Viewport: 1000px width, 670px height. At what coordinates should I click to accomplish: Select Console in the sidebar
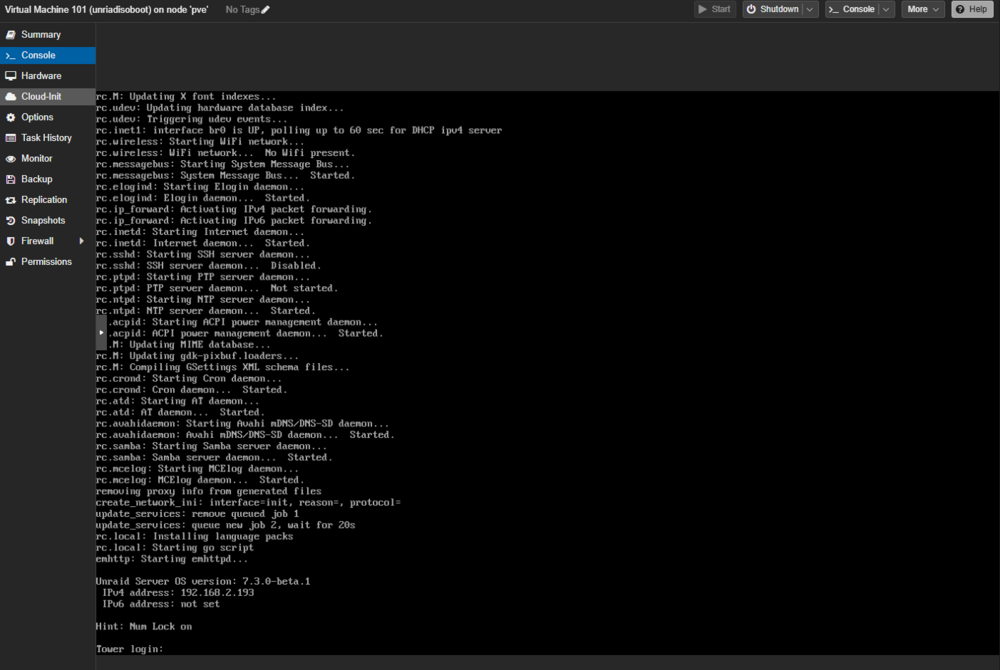[x=48, y=55]
